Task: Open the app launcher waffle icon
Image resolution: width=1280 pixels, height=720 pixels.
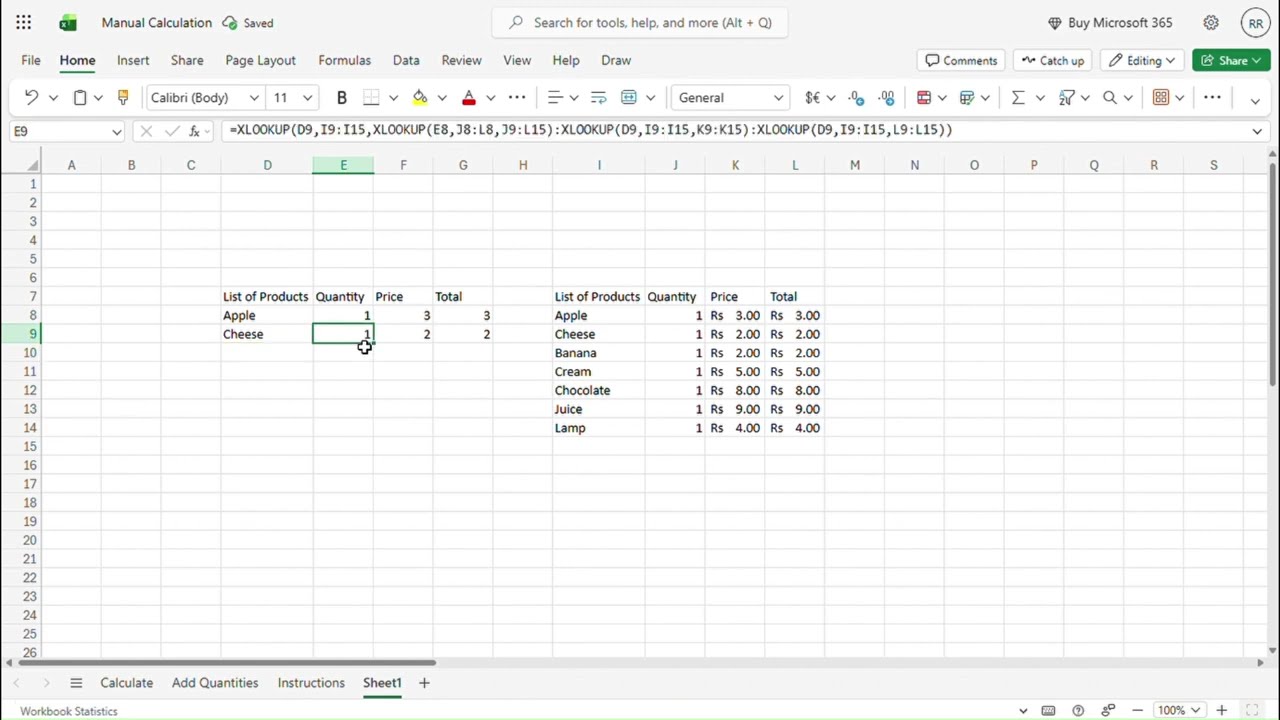Action: [x=23, y=22]
